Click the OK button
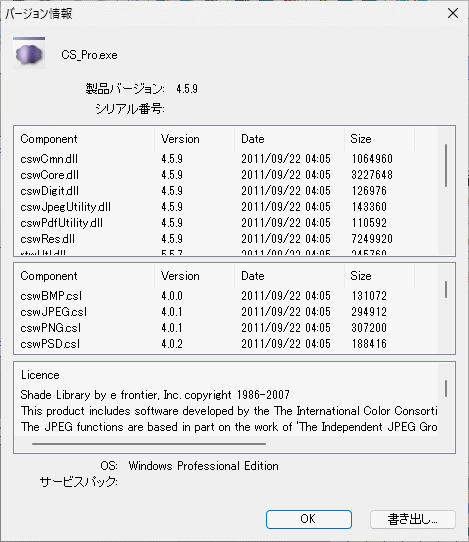This screenshot has height=542, width=469. coord(309,519)
